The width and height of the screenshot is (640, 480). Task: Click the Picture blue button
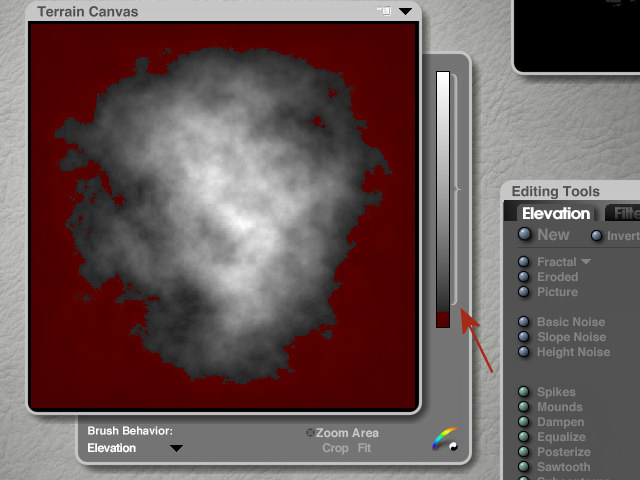pos(524,291)
